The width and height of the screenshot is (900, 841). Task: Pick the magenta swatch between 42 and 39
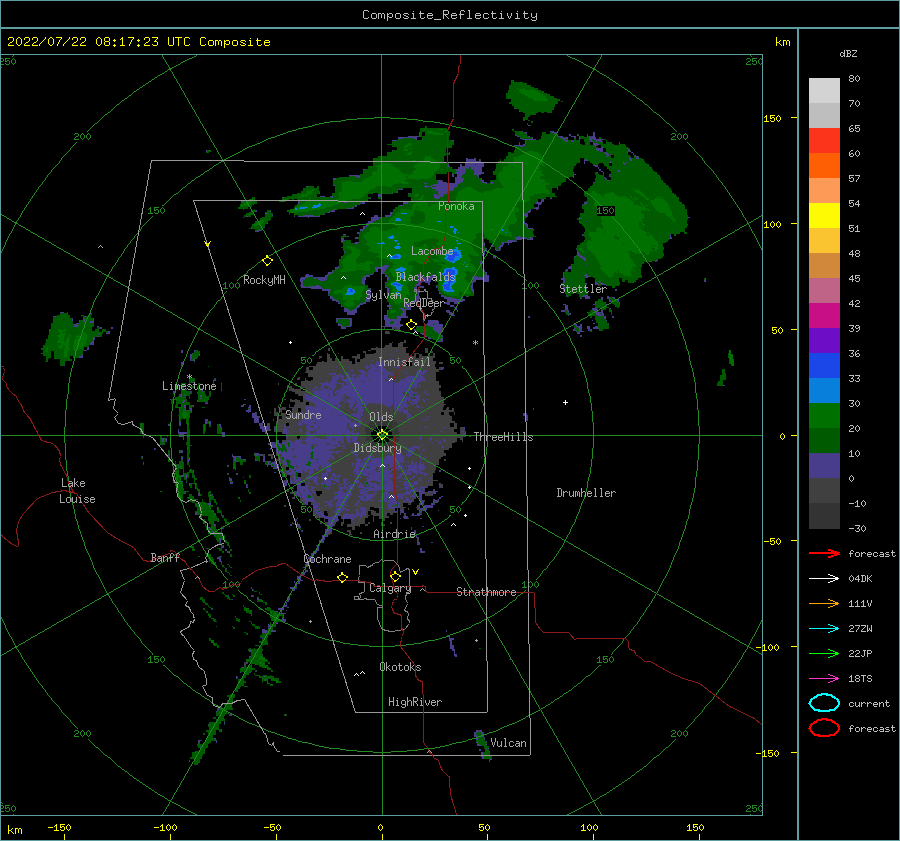click(824, 316)
